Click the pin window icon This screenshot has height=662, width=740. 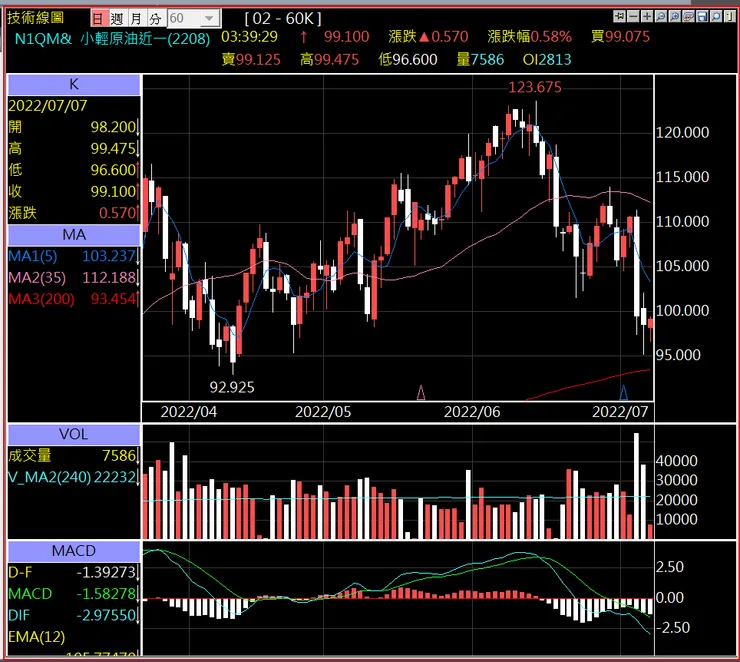(619, 16)
